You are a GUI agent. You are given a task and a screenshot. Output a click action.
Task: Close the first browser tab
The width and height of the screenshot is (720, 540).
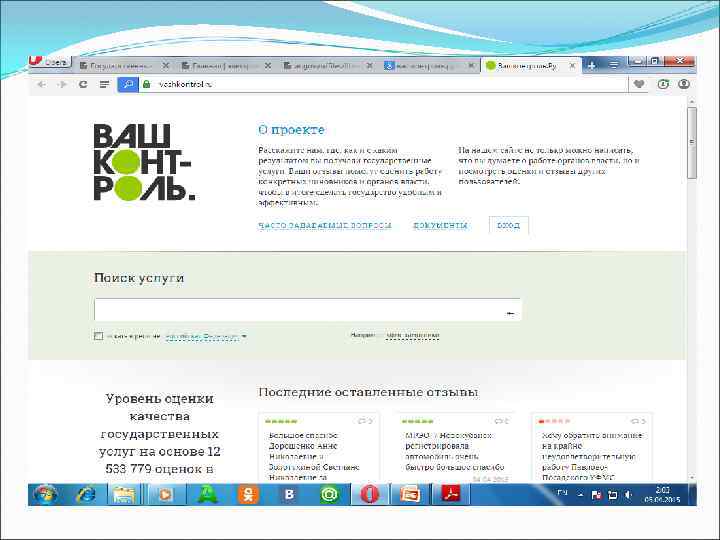click(x=166, y=66)
